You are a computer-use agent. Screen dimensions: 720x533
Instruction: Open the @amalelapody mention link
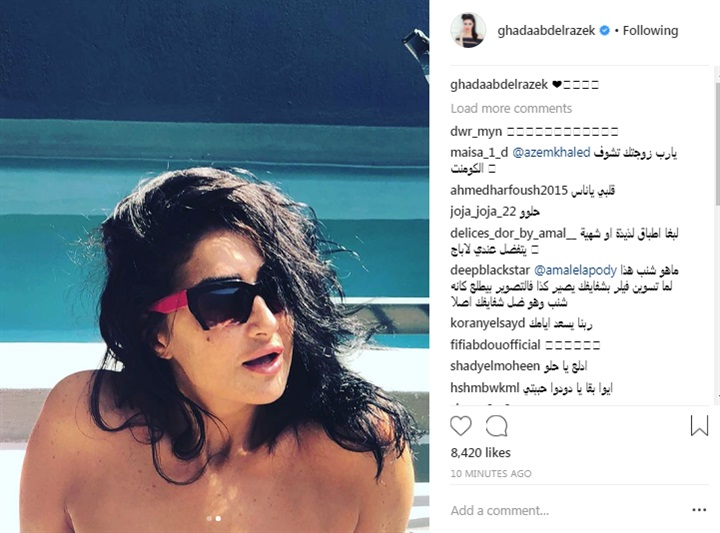point(575,270)
